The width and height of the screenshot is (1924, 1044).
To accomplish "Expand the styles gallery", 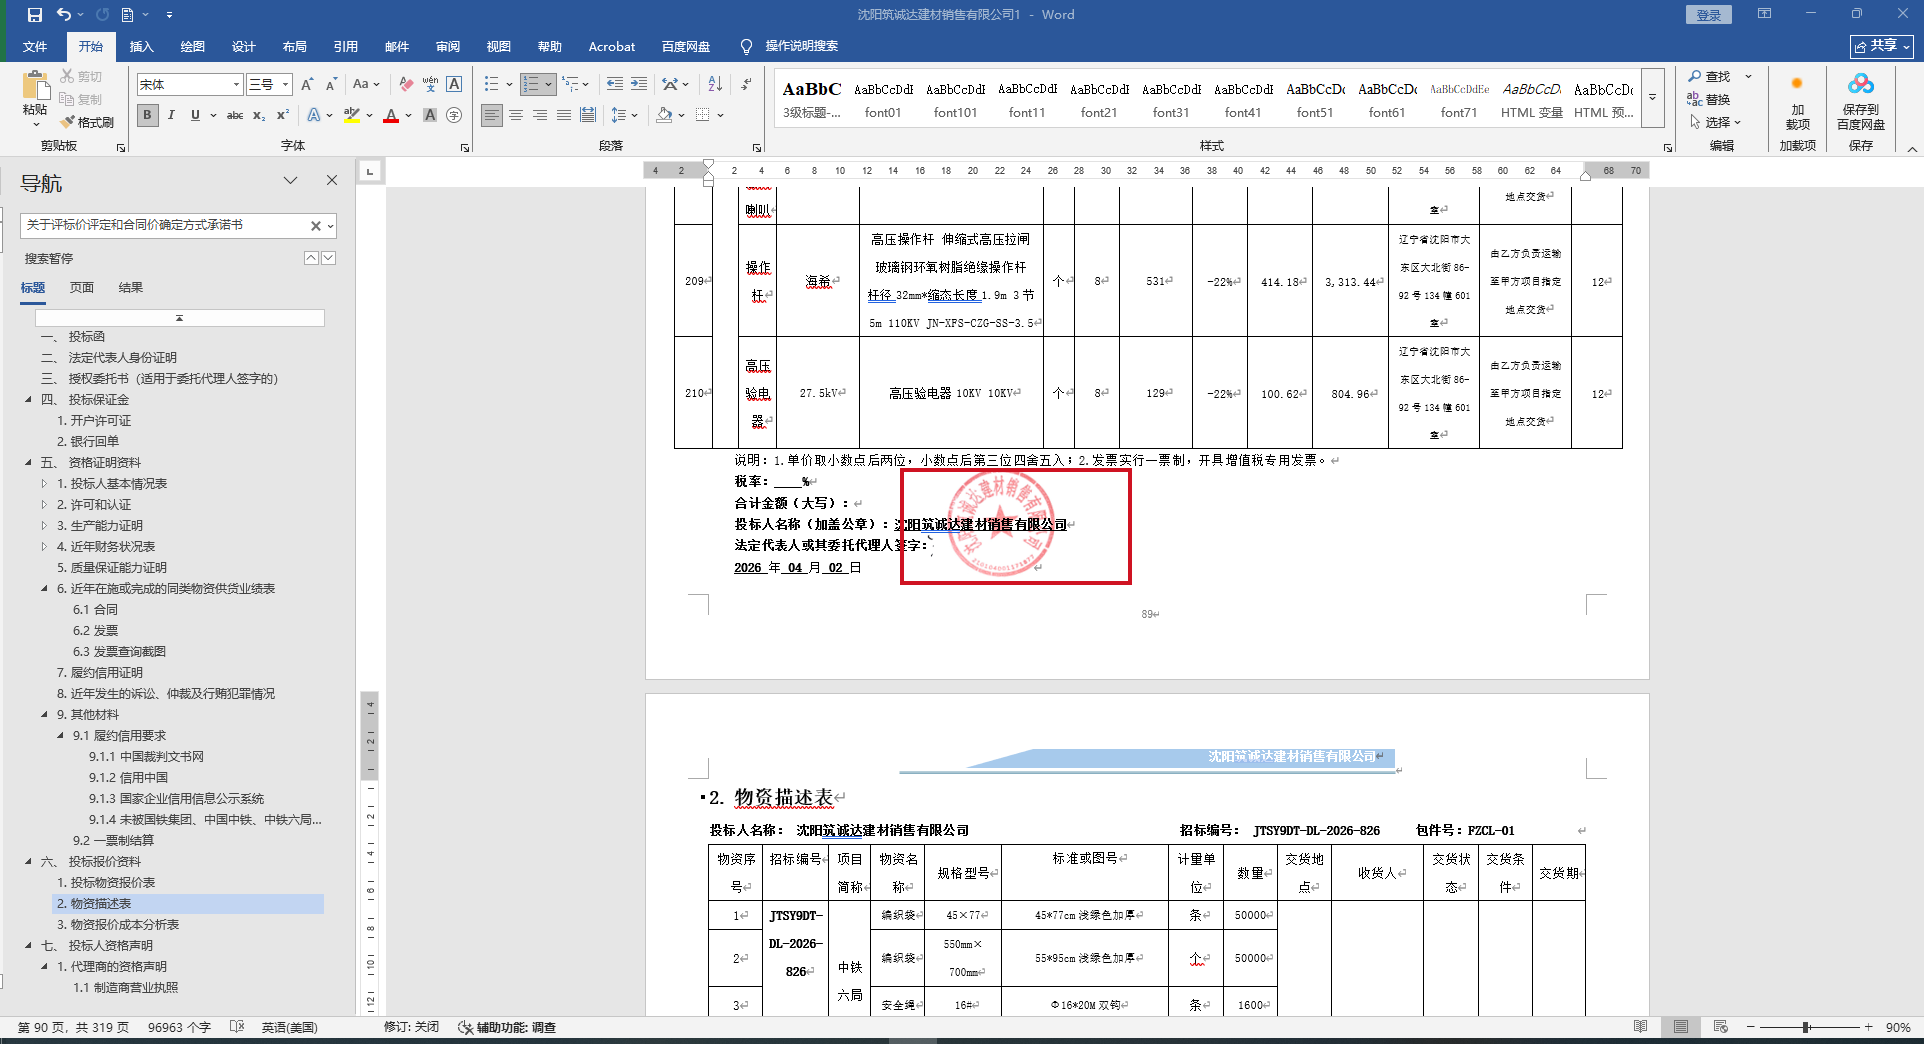I will pos(1653,97).
